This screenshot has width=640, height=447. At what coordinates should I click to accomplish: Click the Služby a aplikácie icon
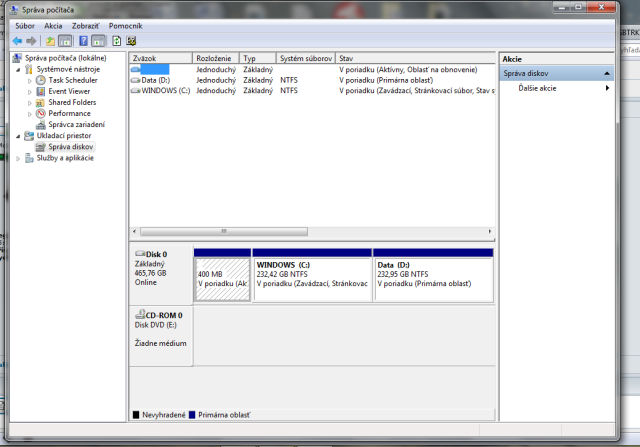[29, 158]
